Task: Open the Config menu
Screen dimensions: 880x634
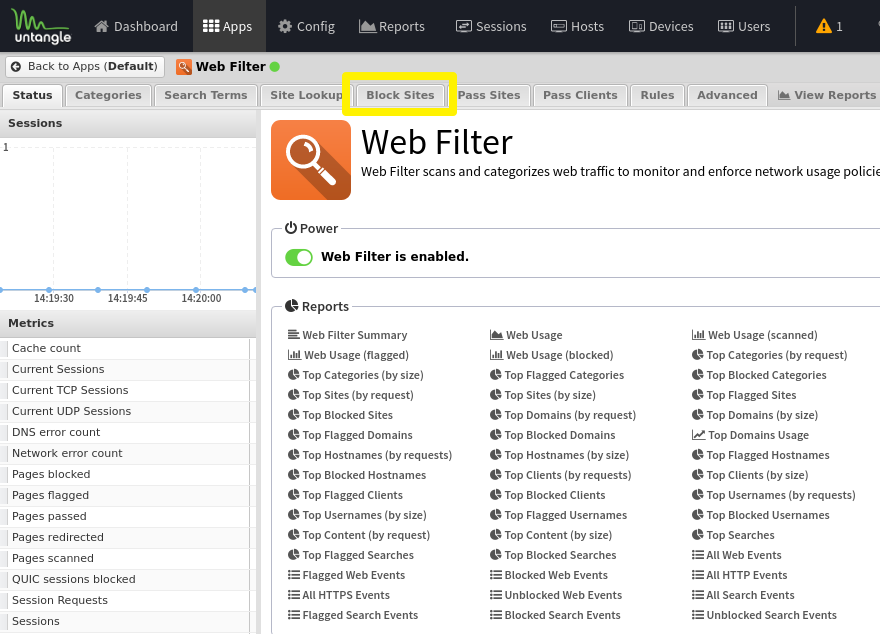Action: [306, 26]
